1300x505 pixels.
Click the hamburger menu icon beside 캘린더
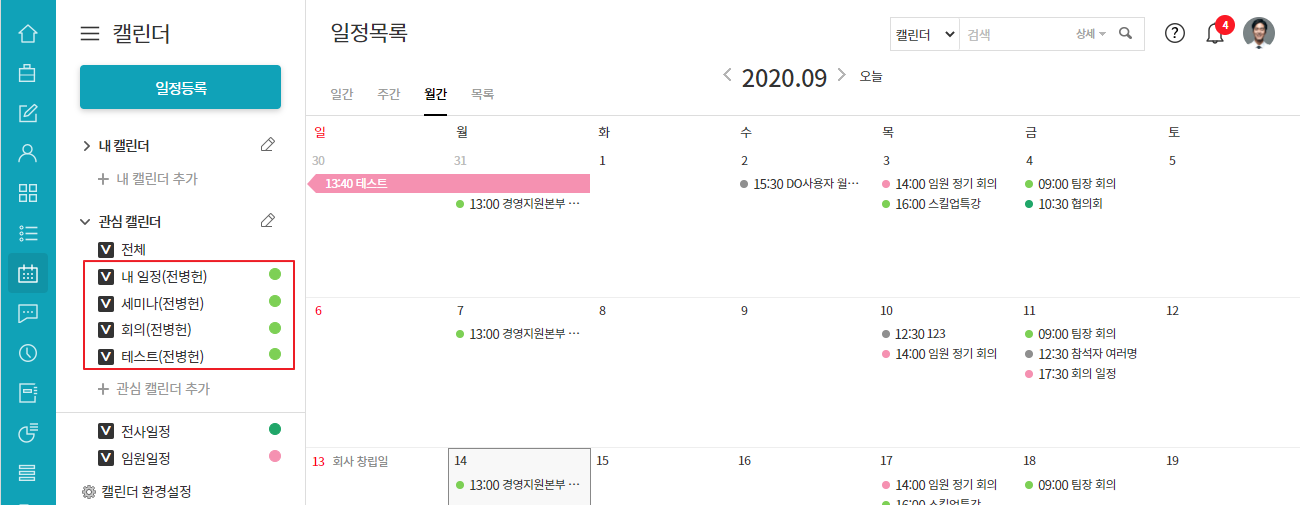tap(90, 34)
